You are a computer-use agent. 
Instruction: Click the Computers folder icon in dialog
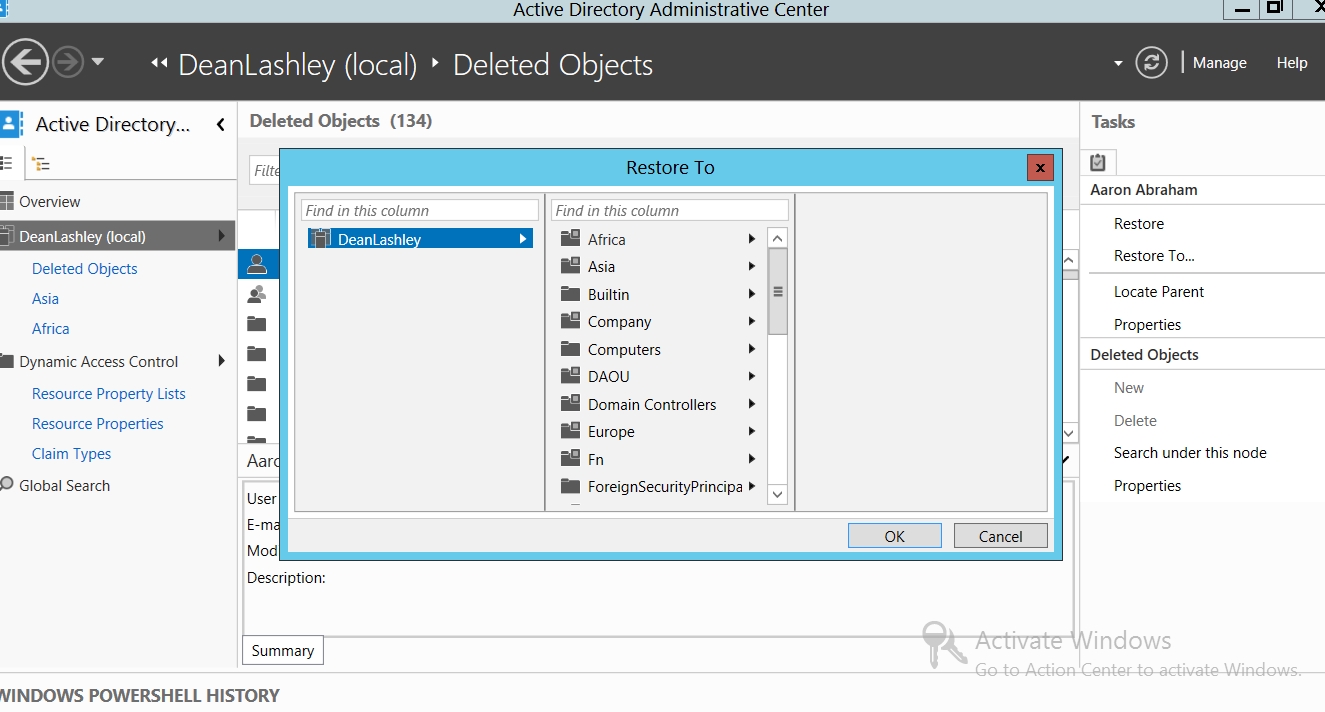pyautogui.click(x=571, y=349)
